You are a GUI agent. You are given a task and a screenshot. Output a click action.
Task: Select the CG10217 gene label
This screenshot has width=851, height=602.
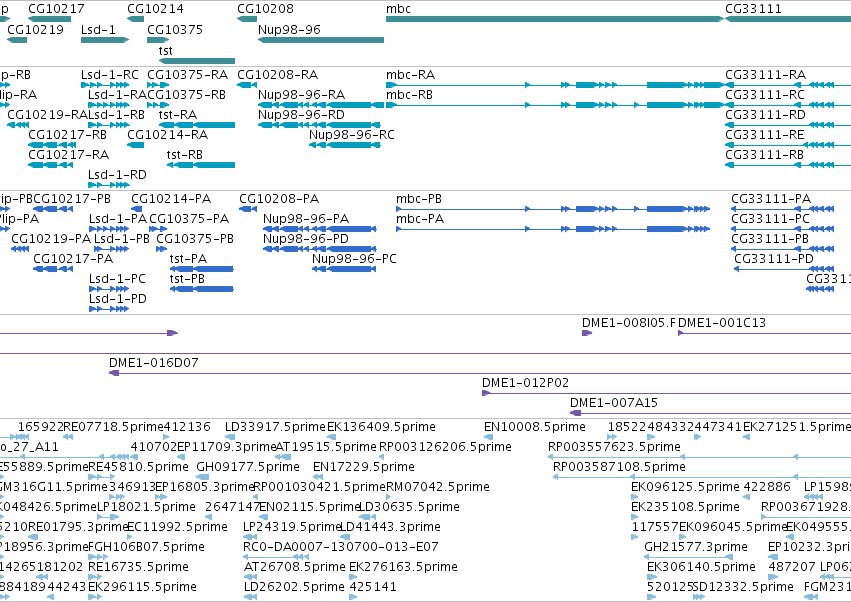[x=56, y=9]
